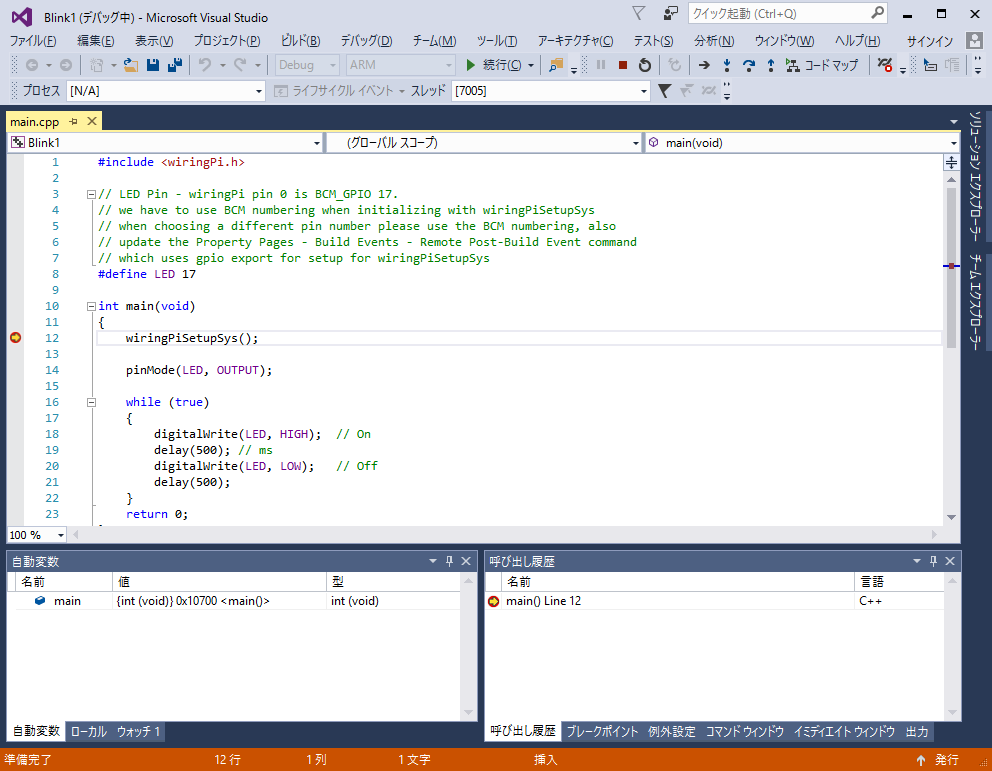Viewport: 992px width, 771px height.
Task: Click the Save (floppy disk) toolbar icon
Action: point(152,65)
